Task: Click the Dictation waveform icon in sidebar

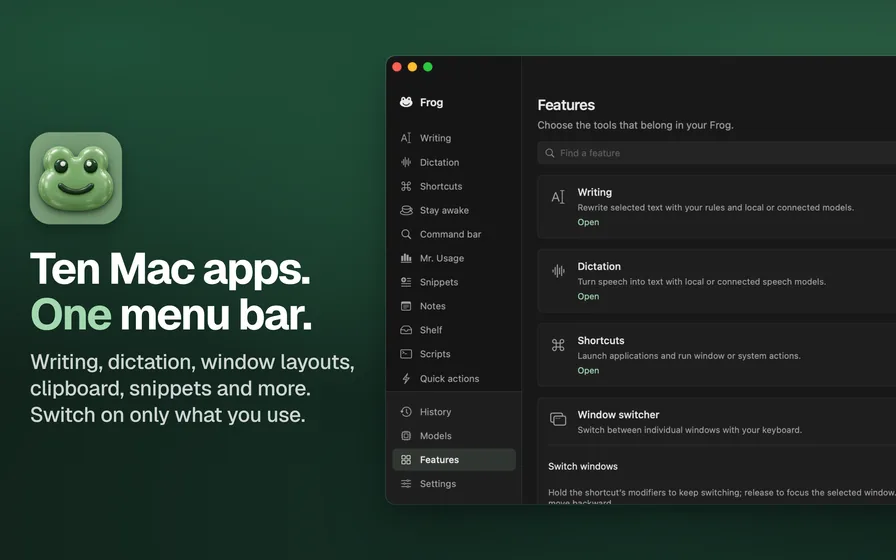Action: pos(406,162)
